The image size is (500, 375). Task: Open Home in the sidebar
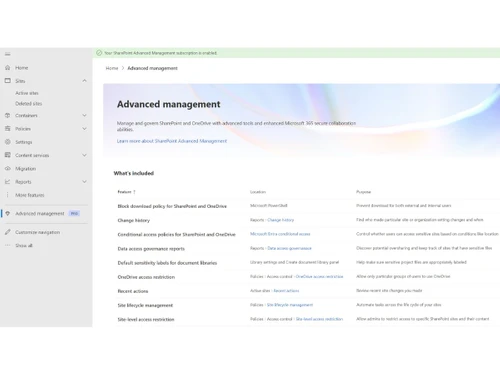pos(22,68)
